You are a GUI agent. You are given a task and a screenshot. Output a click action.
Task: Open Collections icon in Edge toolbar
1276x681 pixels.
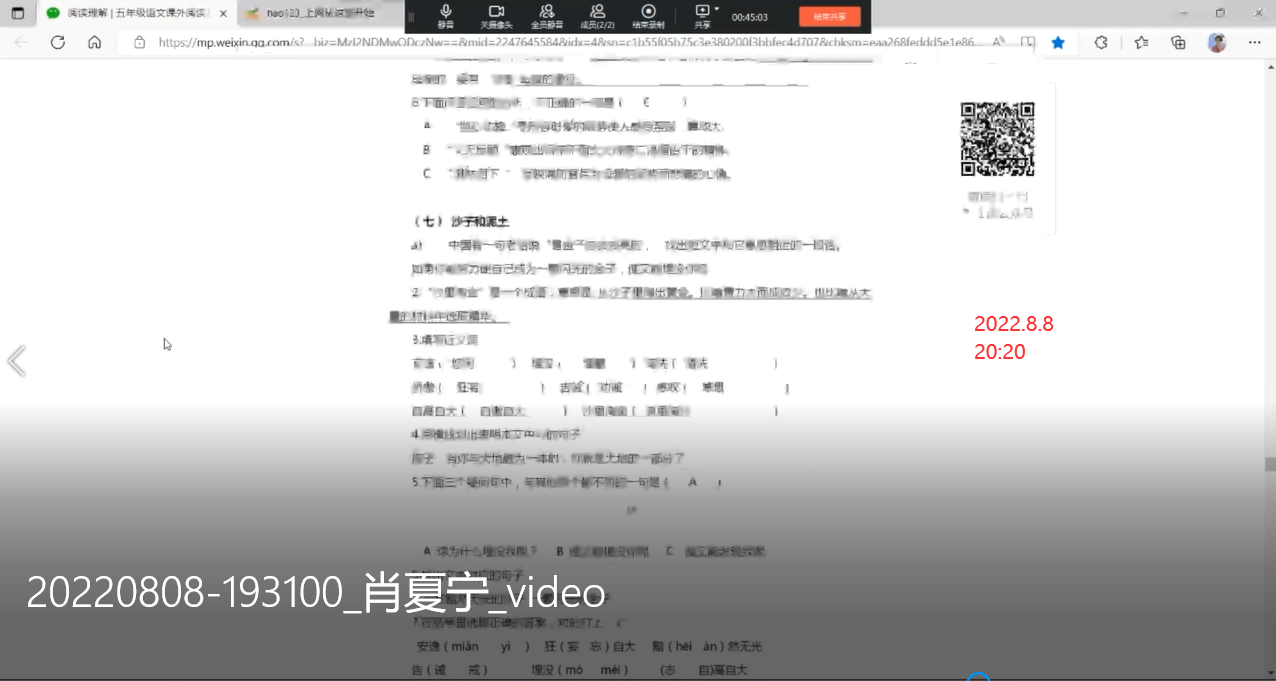[1178, 42]
